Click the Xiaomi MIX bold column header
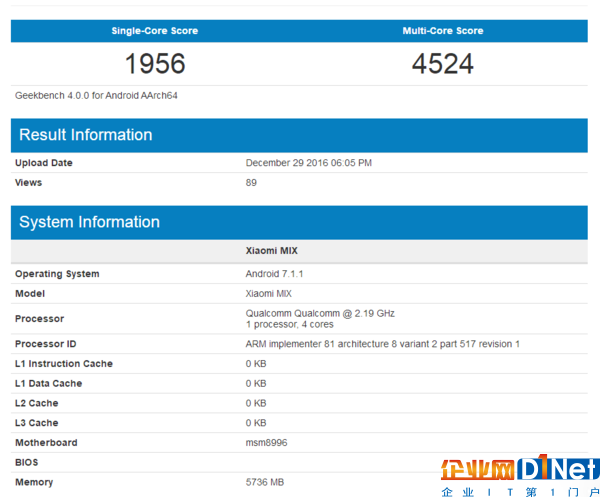 [271, 251]
